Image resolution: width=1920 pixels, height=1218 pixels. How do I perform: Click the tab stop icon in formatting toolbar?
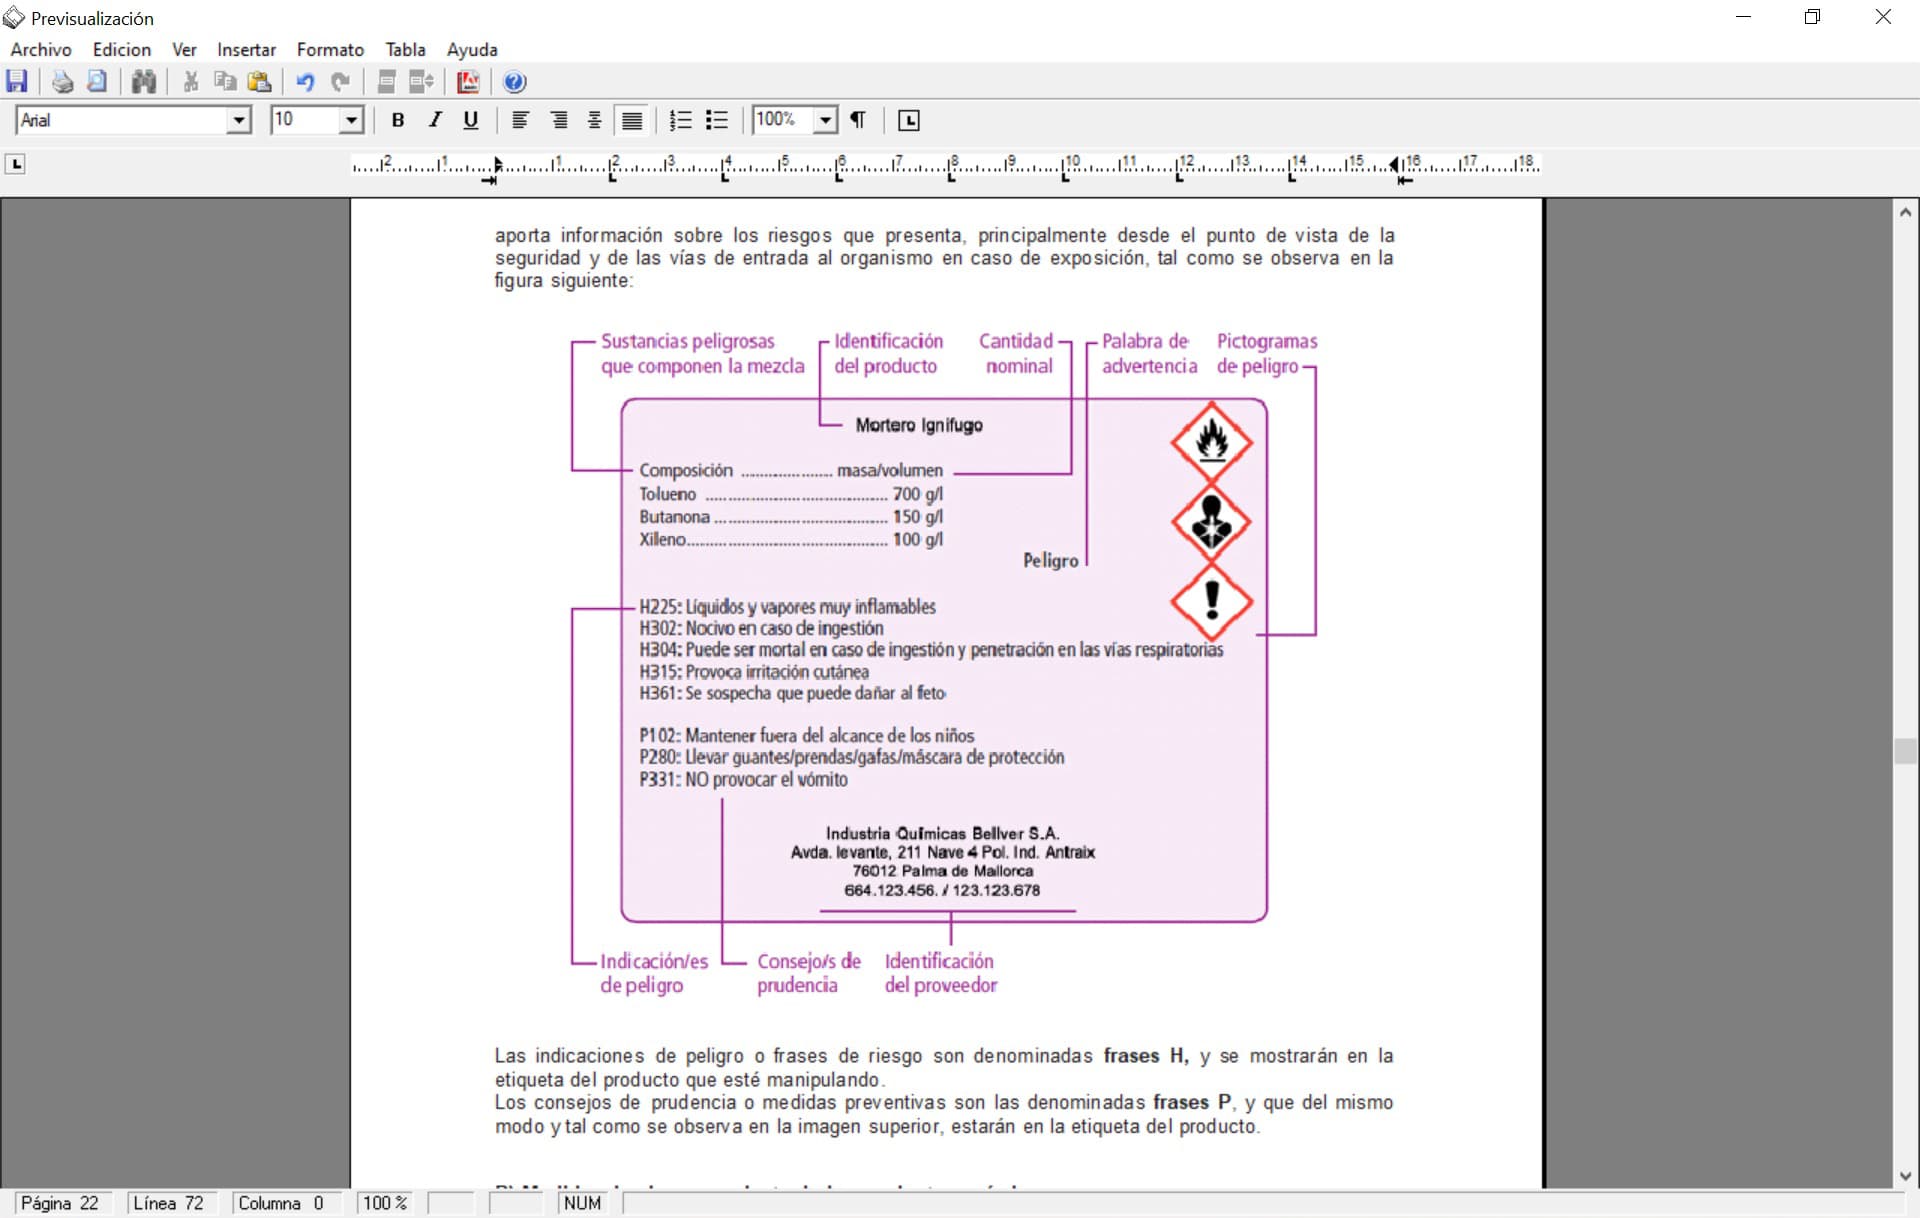908,120
